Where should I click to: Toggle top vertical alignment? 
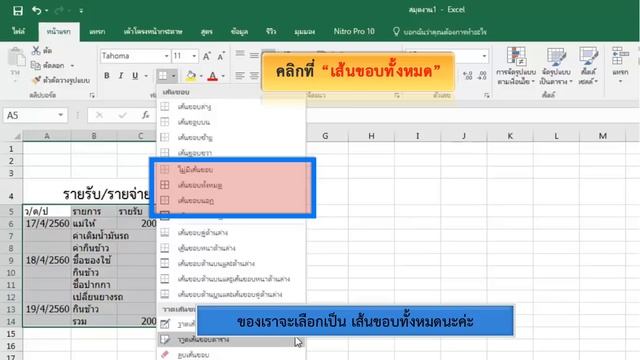tap(240, 54)
